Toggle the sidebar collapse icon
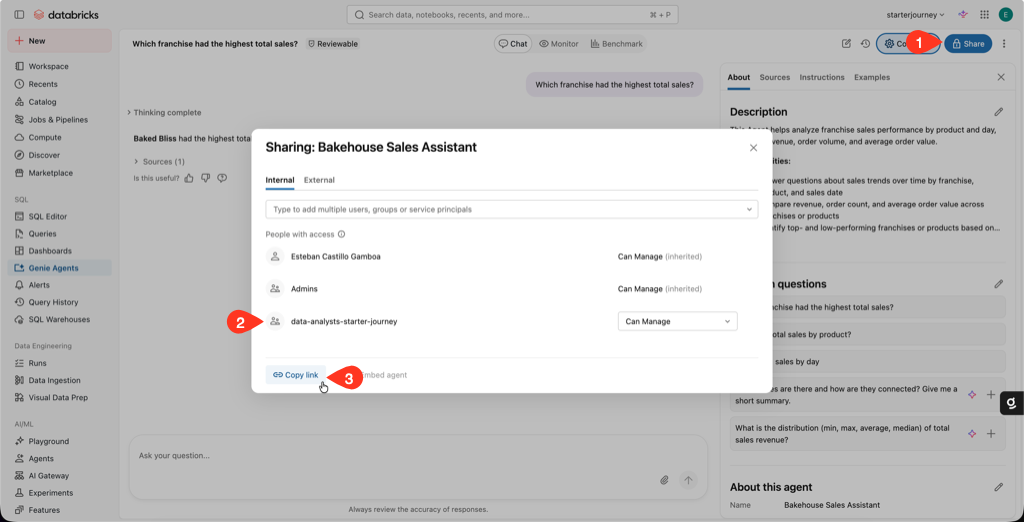This screenshot has width=1024, height=522. coord(19,14)
